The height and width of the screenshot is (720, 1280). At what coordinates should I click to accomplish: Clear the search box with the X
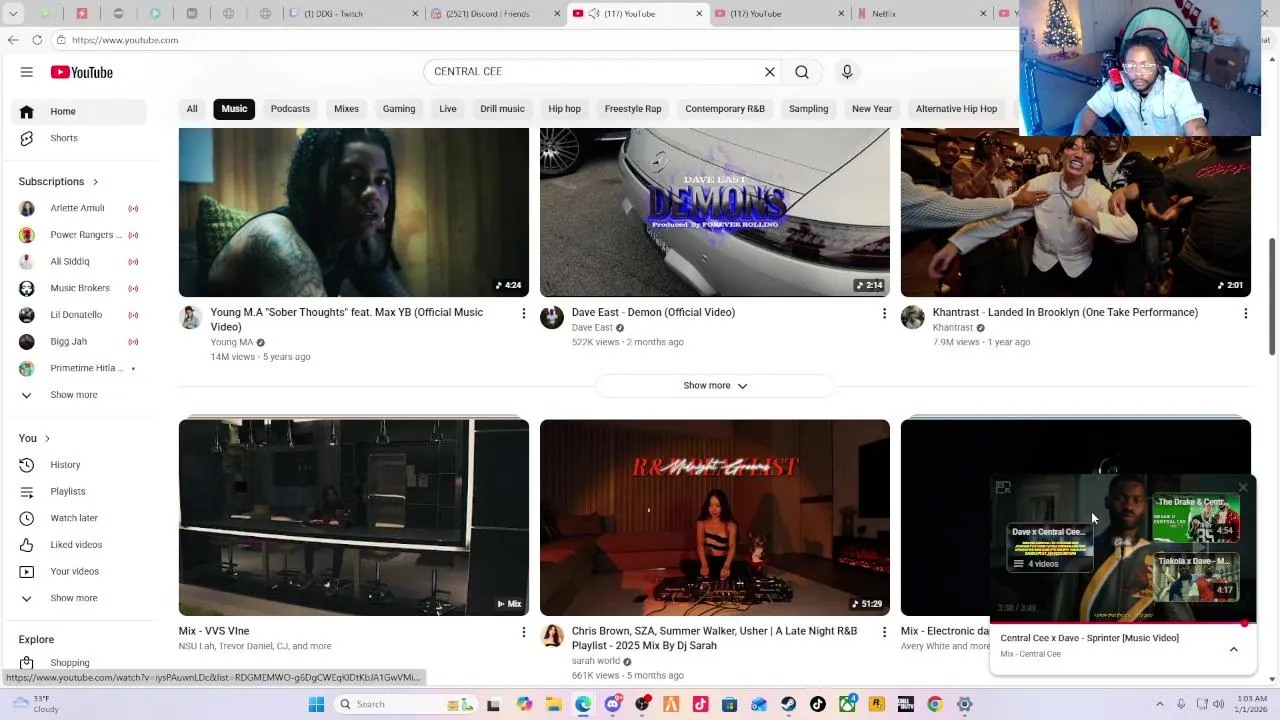770,72
